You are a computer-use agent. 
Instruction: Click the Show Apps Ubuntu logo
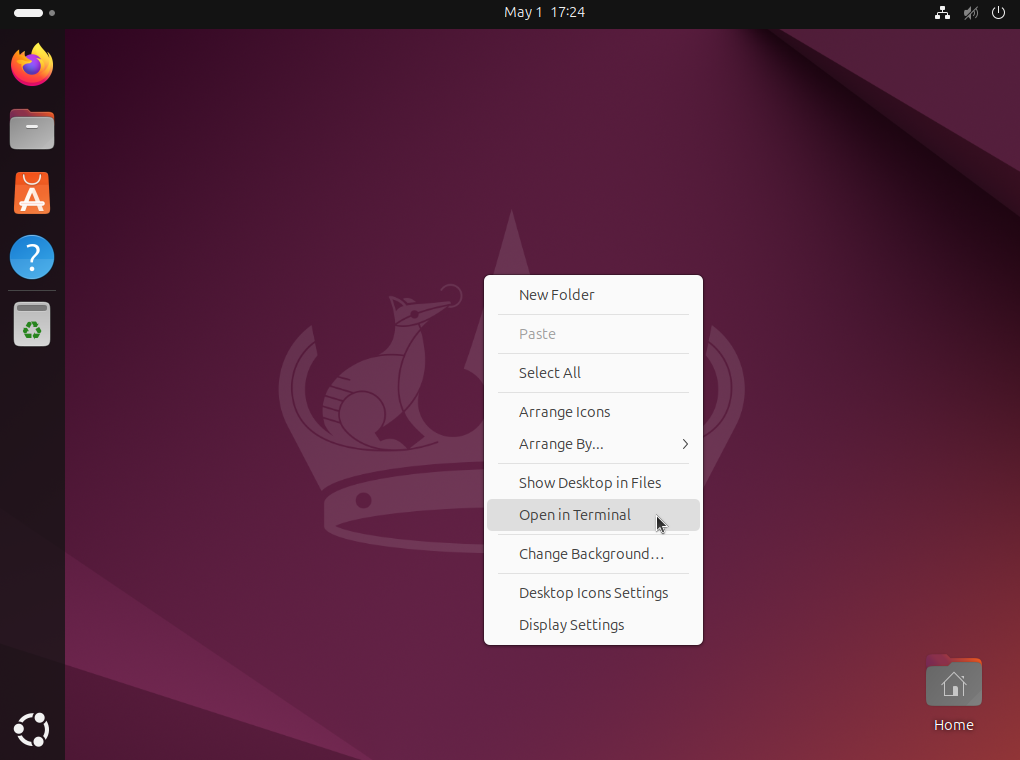click(x=32, y=729)
